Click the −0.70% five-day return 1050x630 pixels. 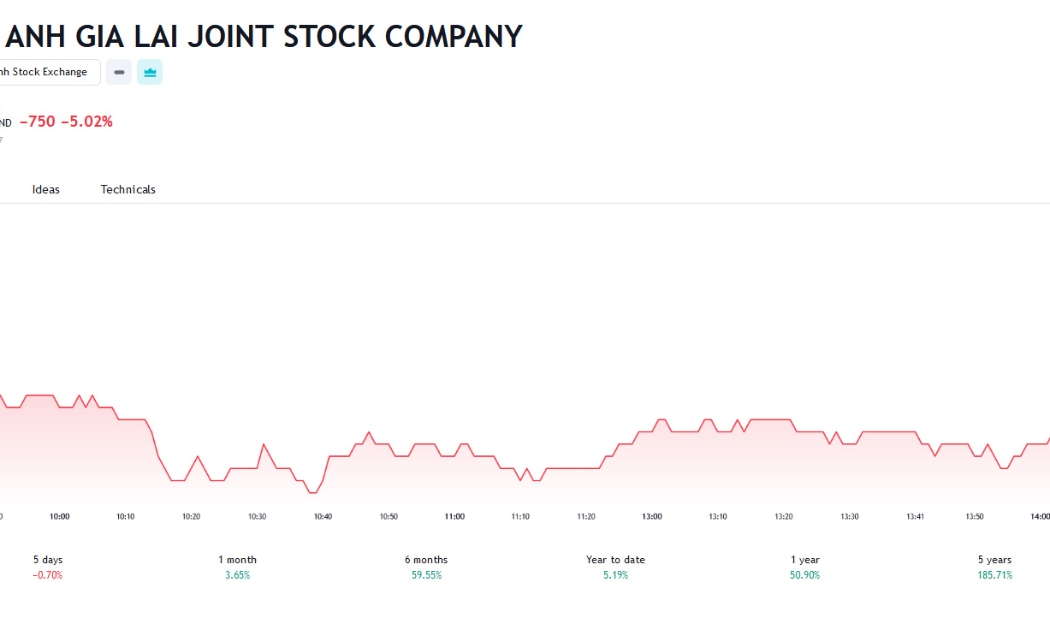[x=48, y=575]
